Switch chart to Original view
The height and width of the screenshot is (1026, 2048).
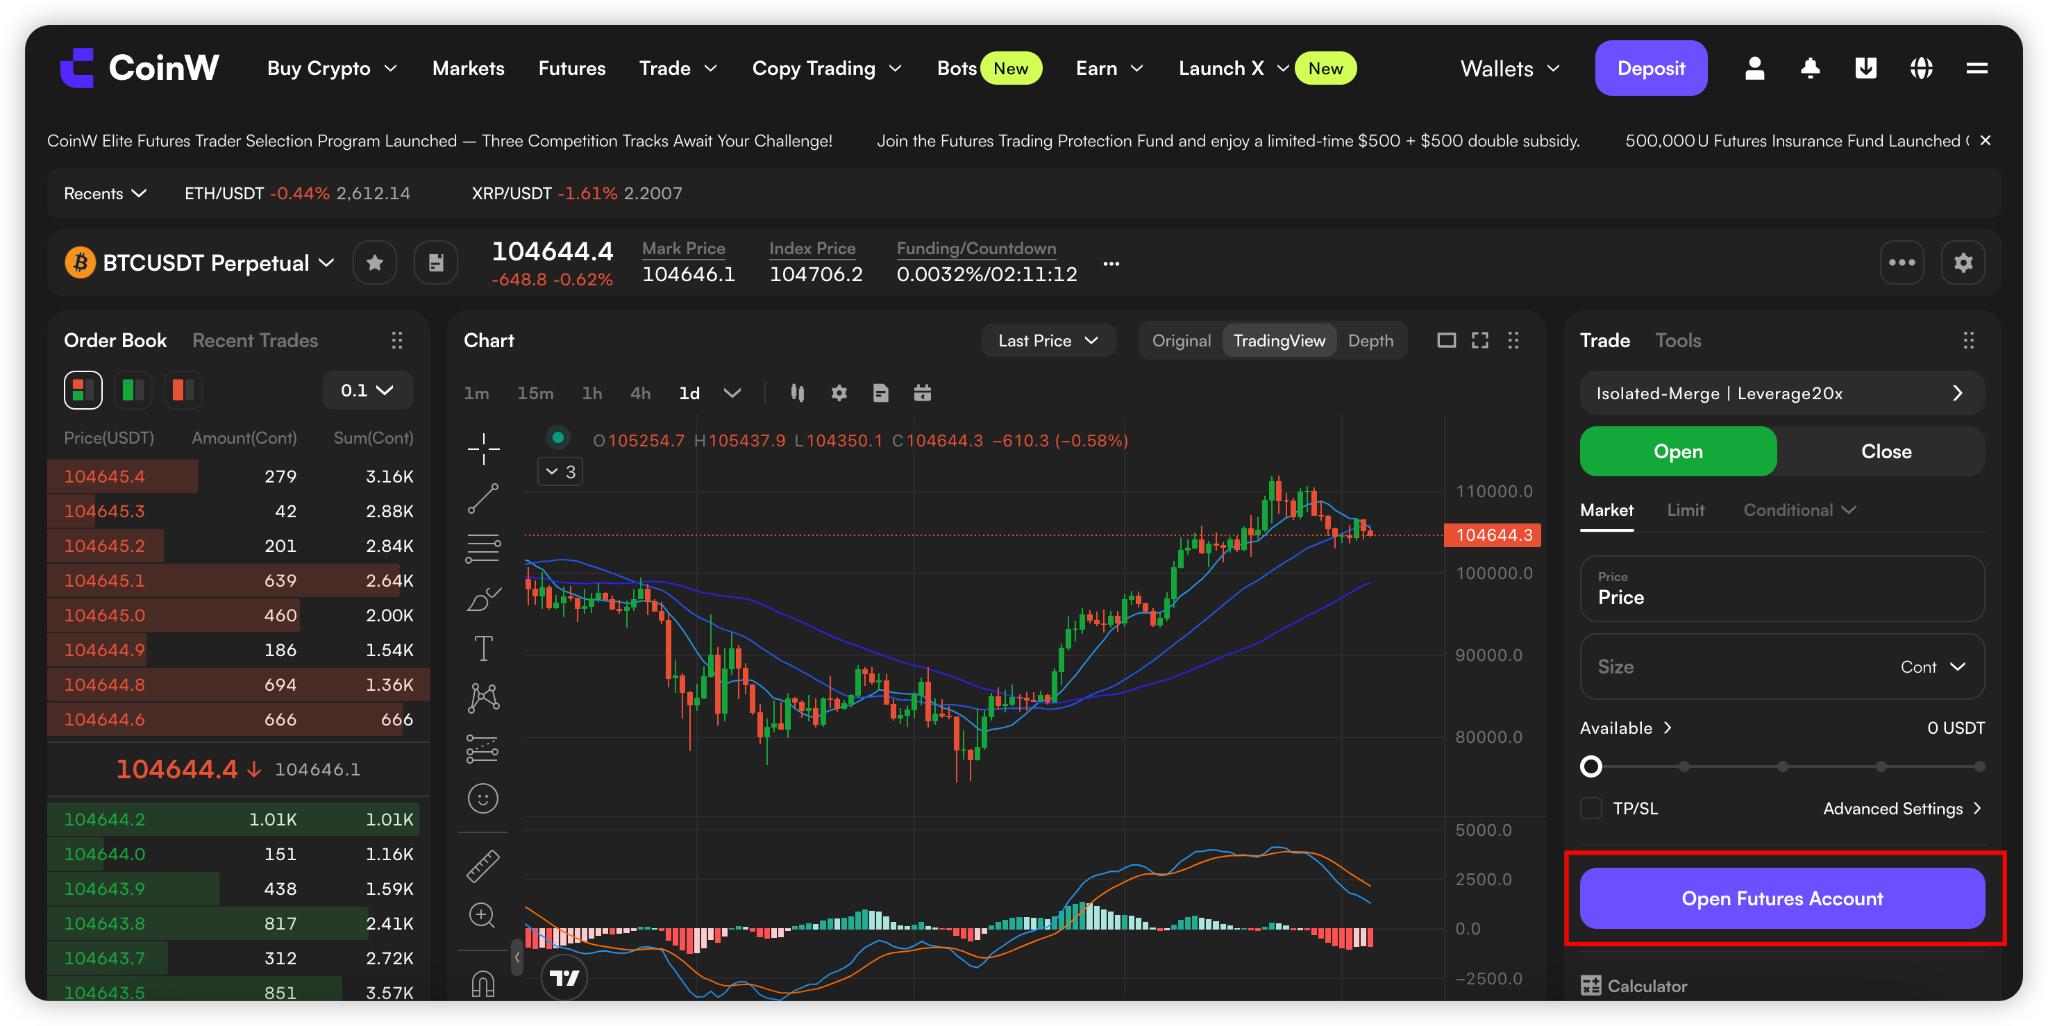coord(1181,341)
